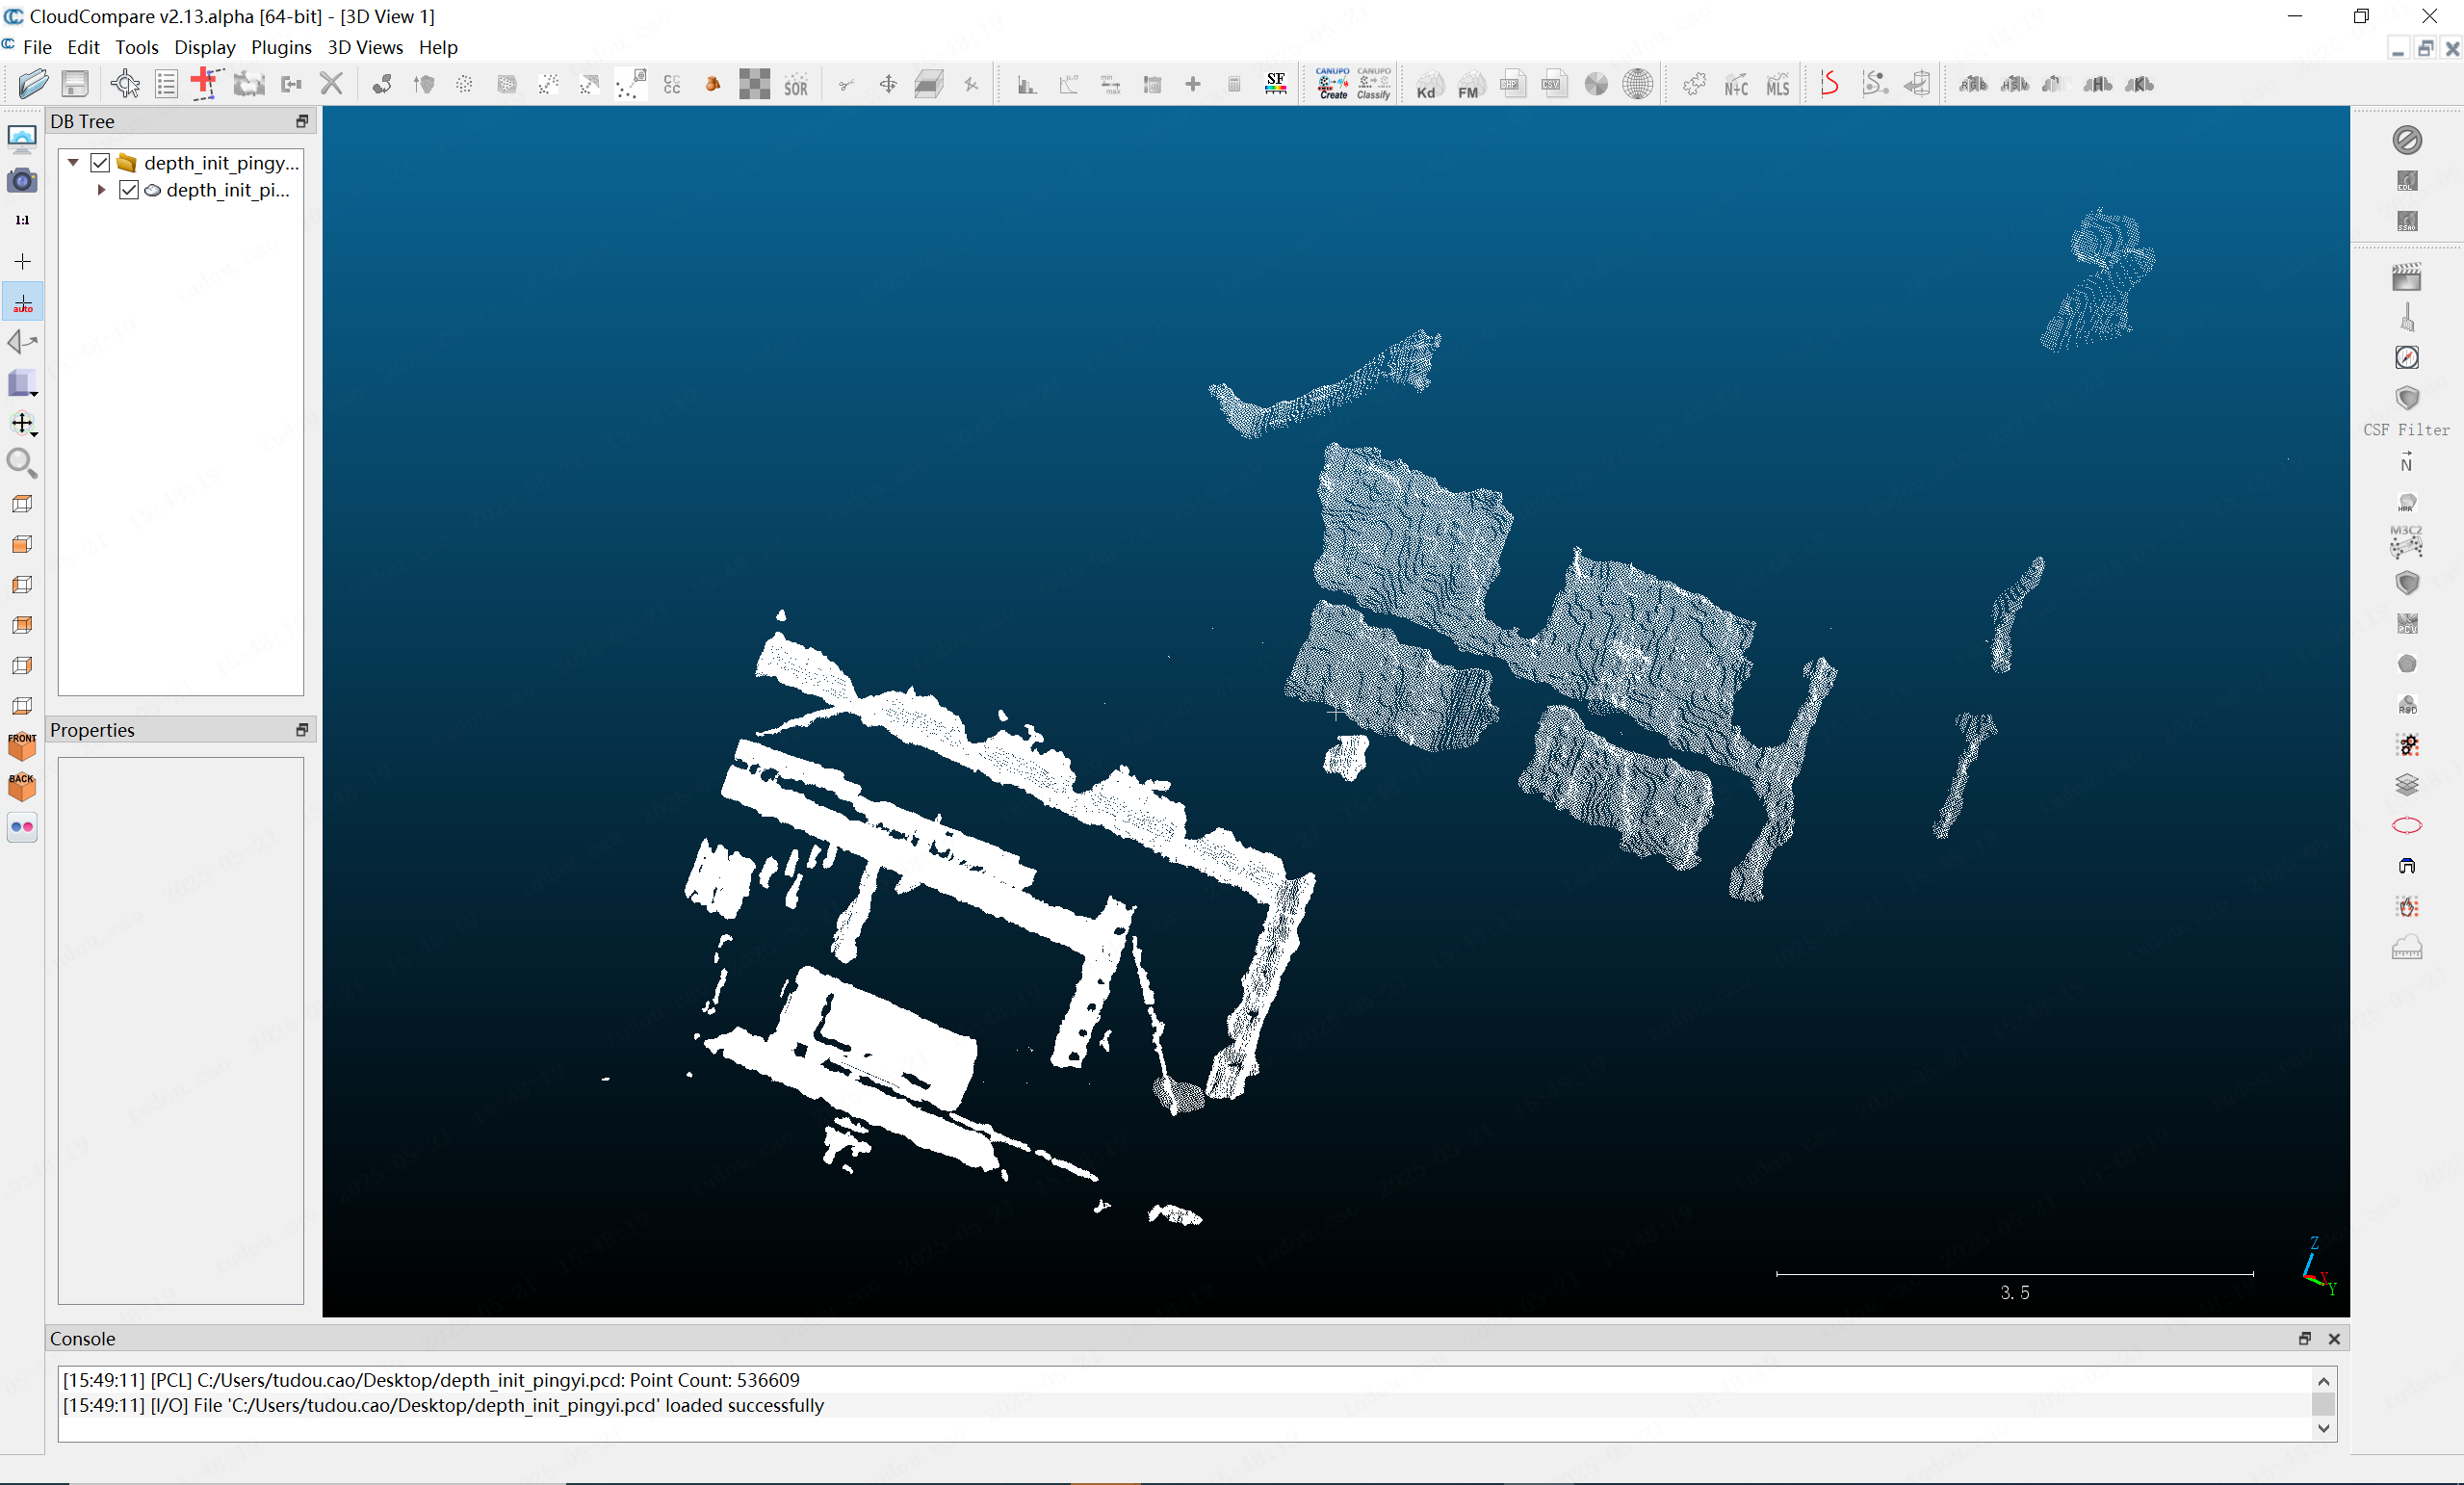
Task: Collapse the depth_init_pingy folder tree node
Action: [x=73, y=162]
